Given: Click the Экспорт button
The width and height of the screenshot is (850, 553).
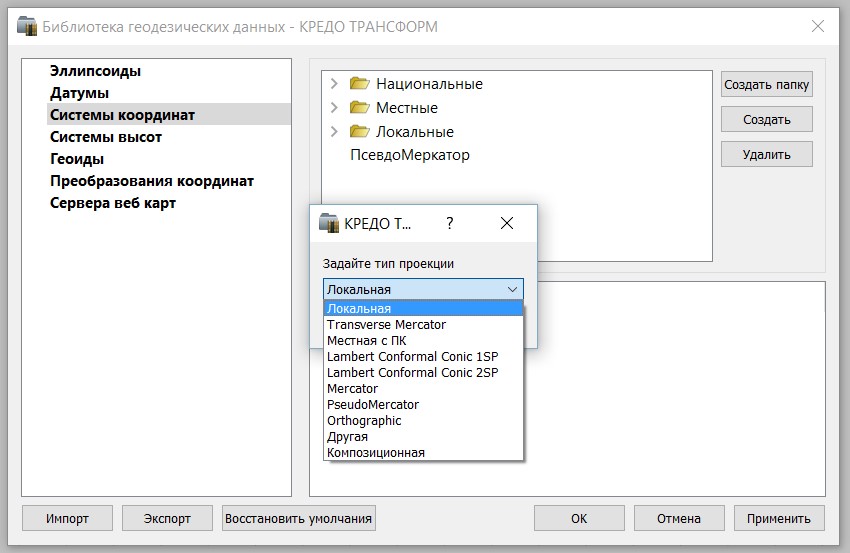Looking at the screenshot, I should click(x=167, y=518).
